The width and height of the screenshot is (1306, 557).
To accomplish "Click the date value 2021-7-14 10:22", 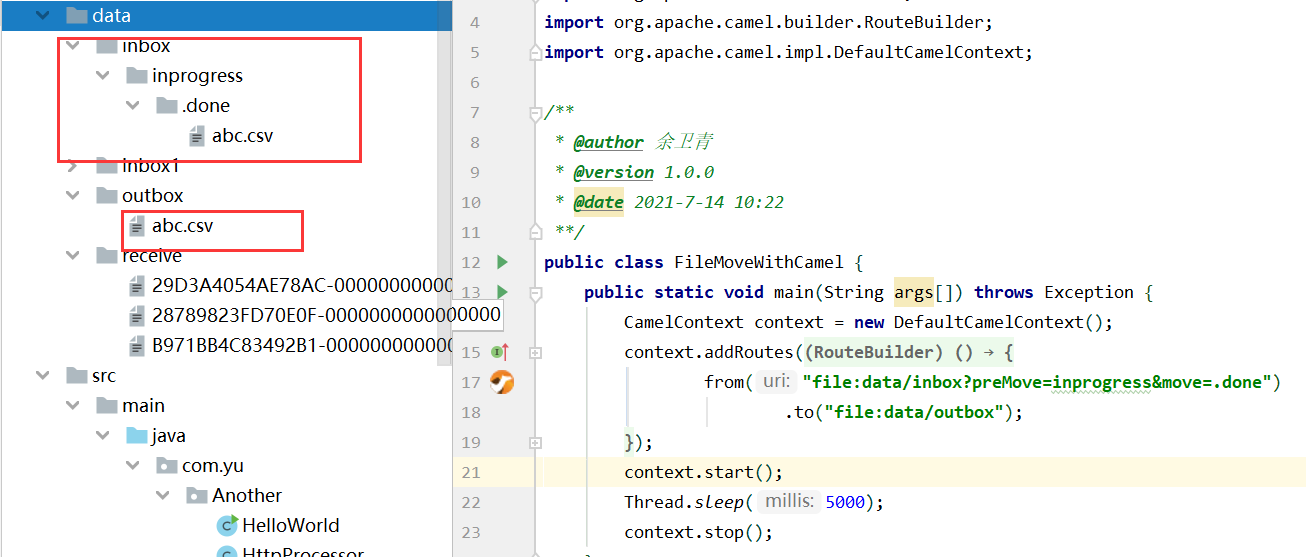I will point(709,202).
